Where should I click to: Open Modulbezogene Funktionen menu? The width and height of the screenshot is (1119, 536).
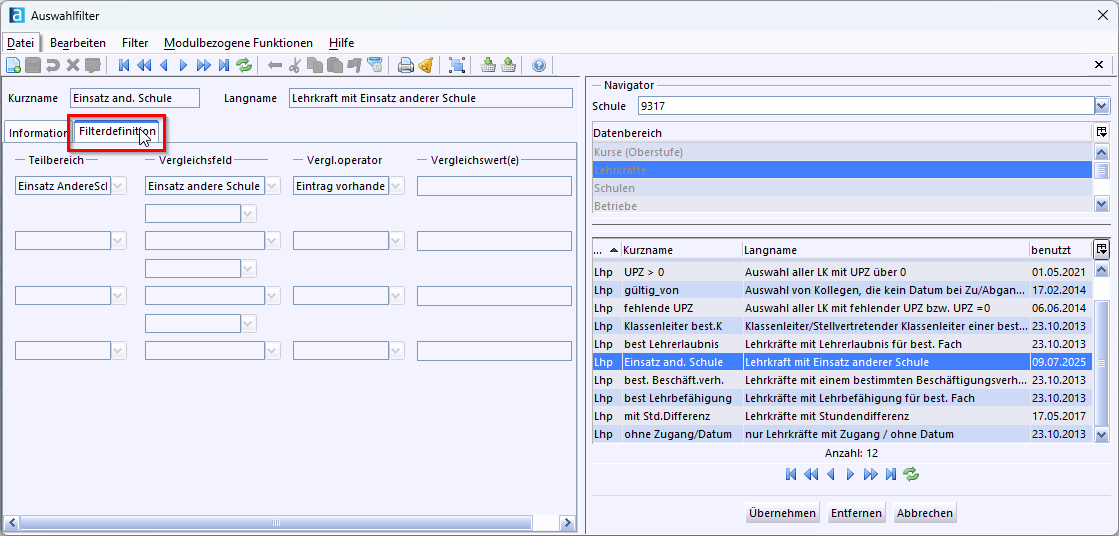(x=238, y=43)
